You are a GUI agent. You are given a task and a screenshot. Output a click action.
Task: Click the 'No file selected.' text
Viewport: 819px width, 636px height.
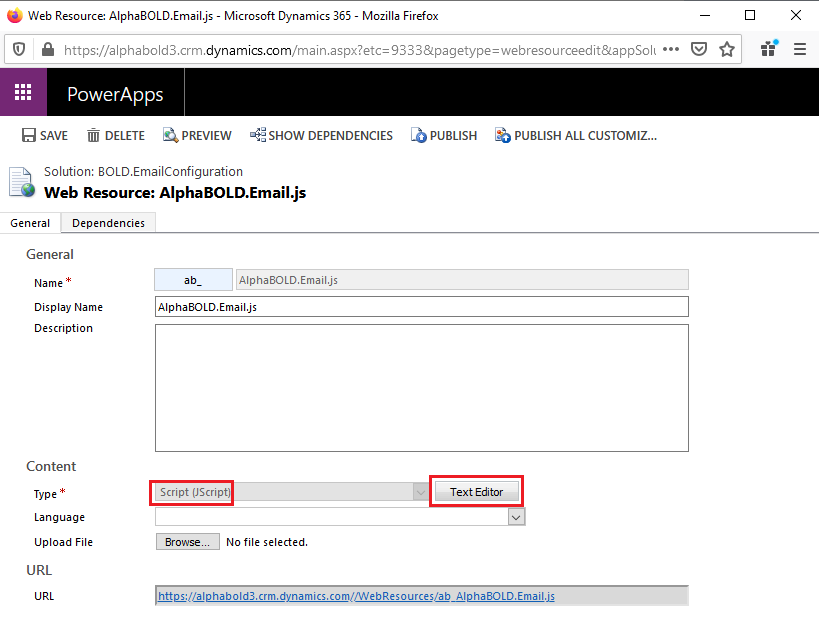click(267, 542)
